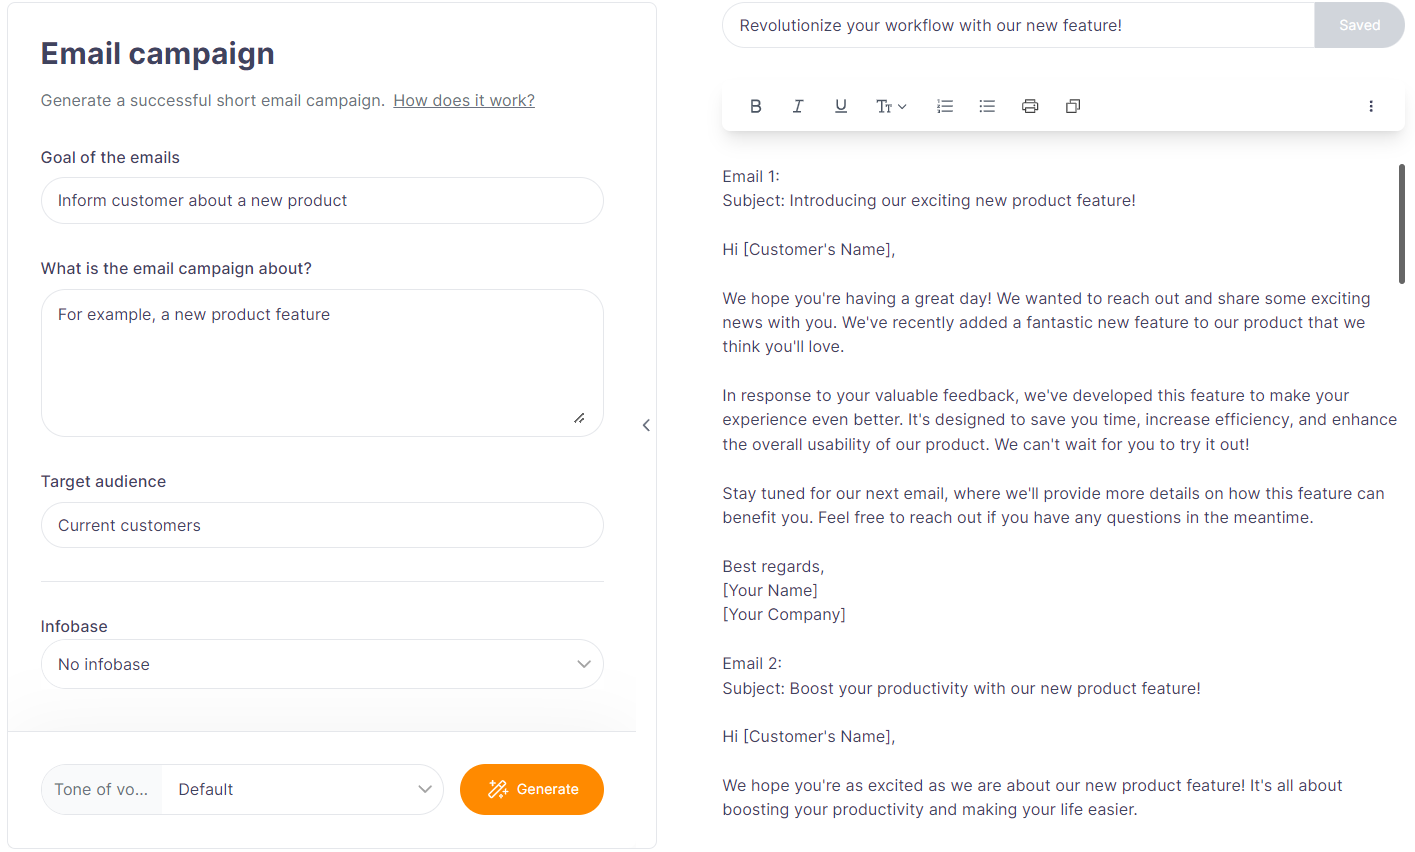Apply bold formatting to the email text

756,106
